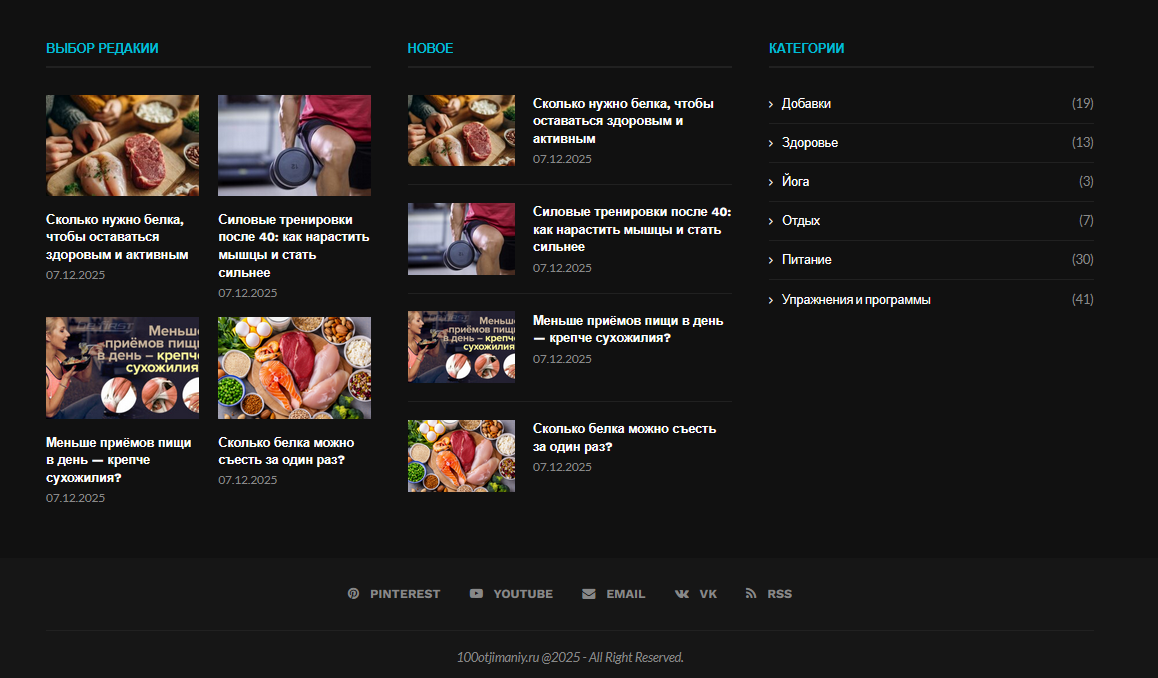Click the tendons banner thumbnail in Выбор редакции
The width and height of the screenshot is (1158, 678).
pos(123,369)
